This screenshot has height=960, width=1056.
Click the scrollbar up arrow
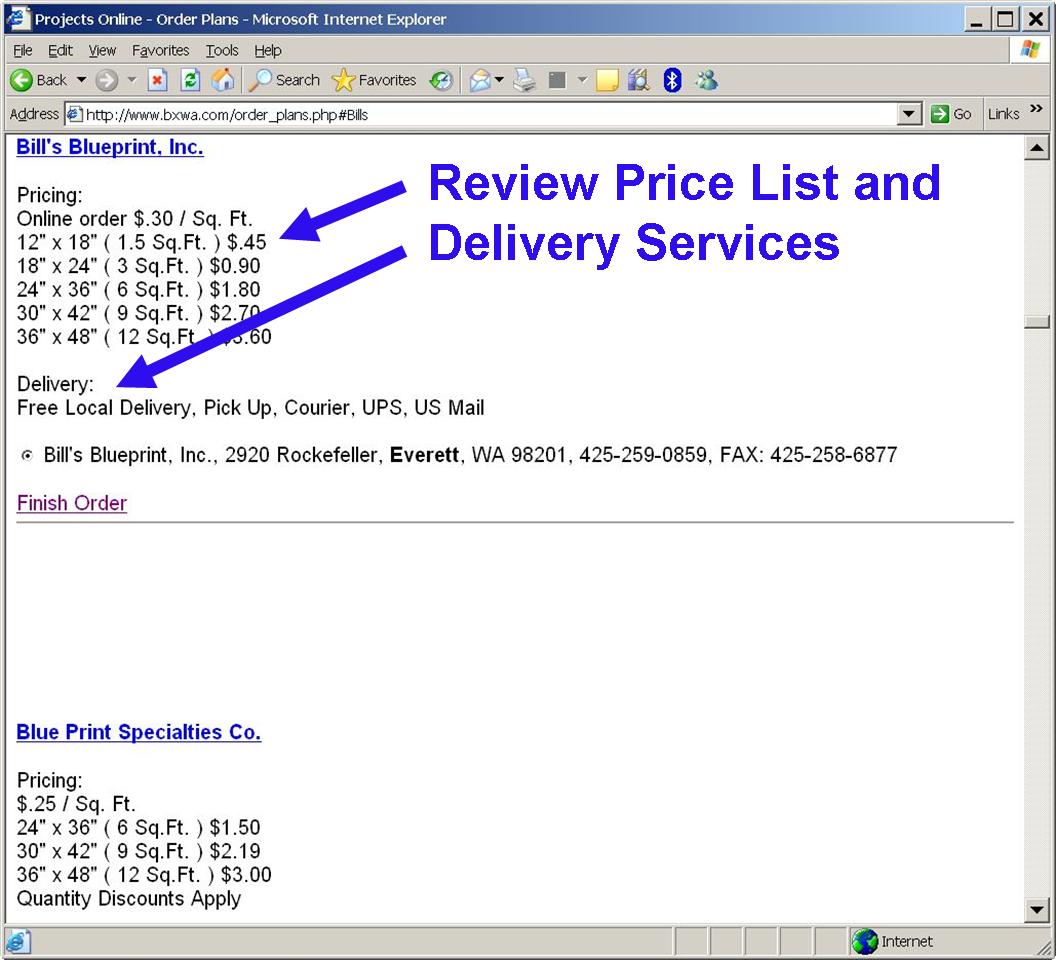coord(1036,148)
